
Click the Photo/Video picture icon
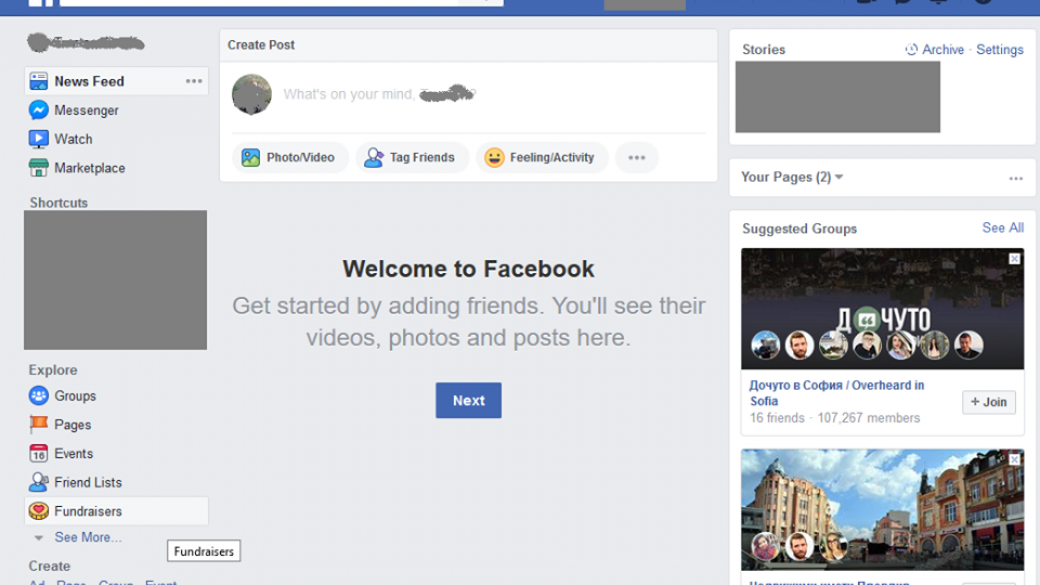click(x=250, y=158)
